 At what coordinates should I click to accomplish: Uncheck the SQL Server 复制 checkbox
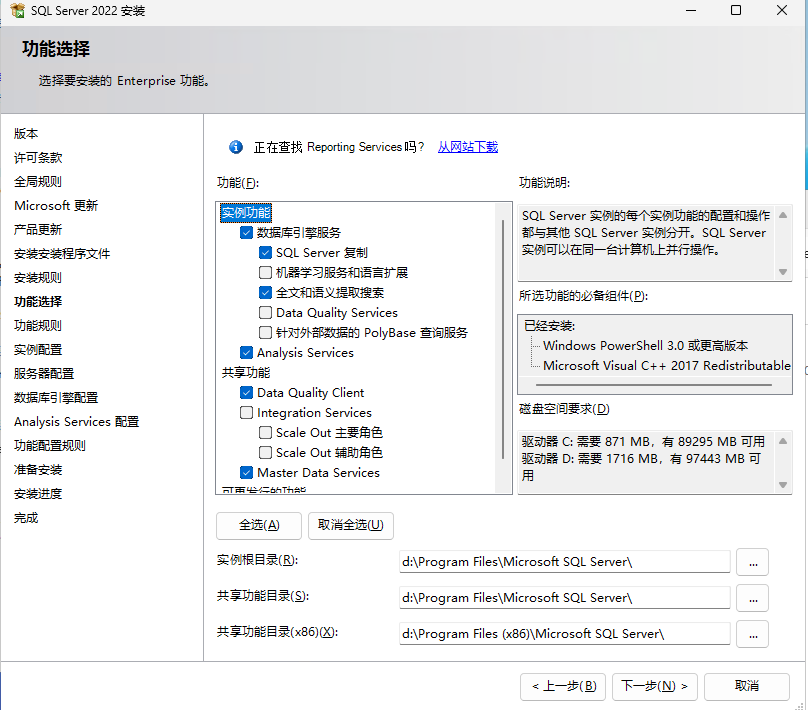(x=265, y=252)
